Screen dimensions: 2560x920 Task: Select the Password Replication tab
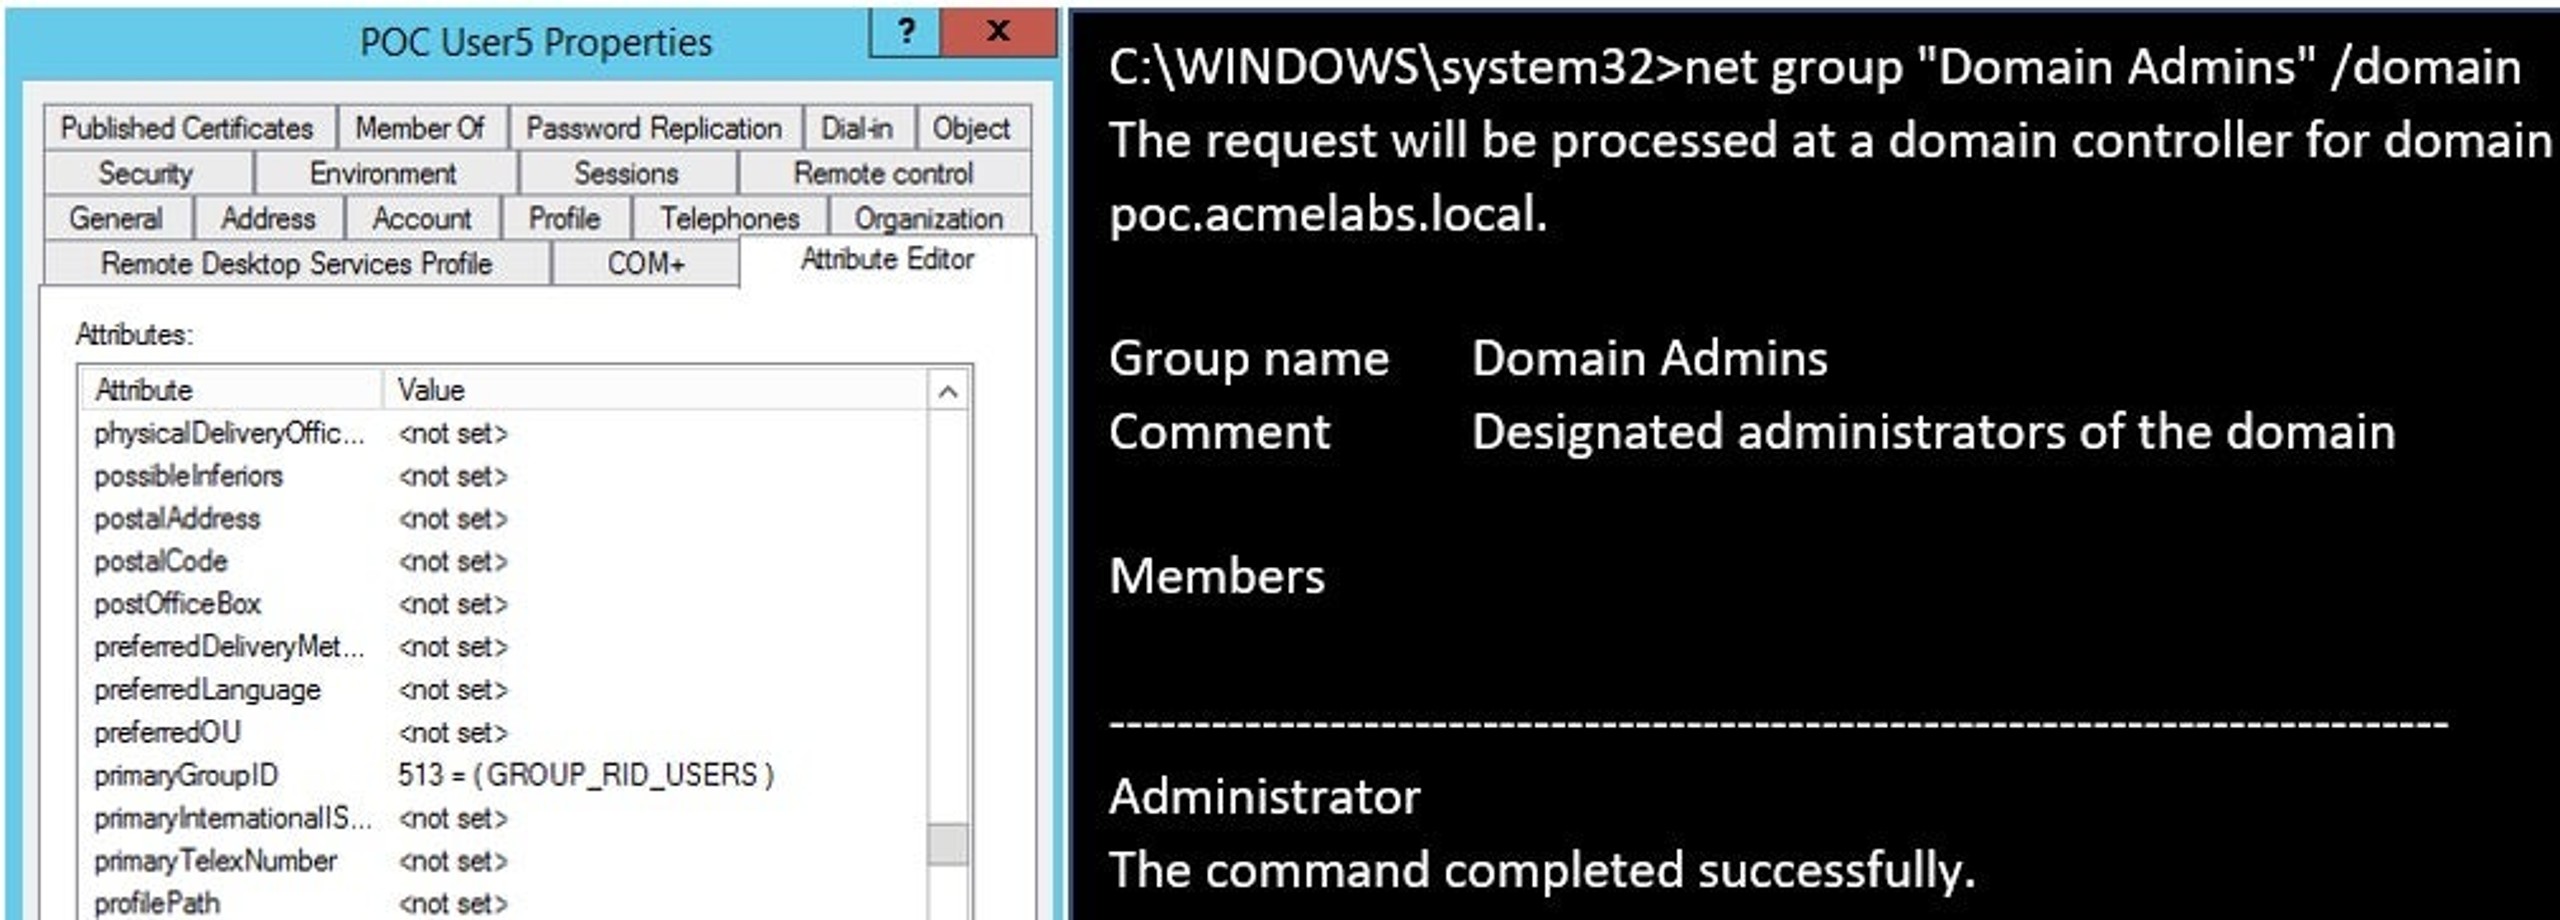654,128
